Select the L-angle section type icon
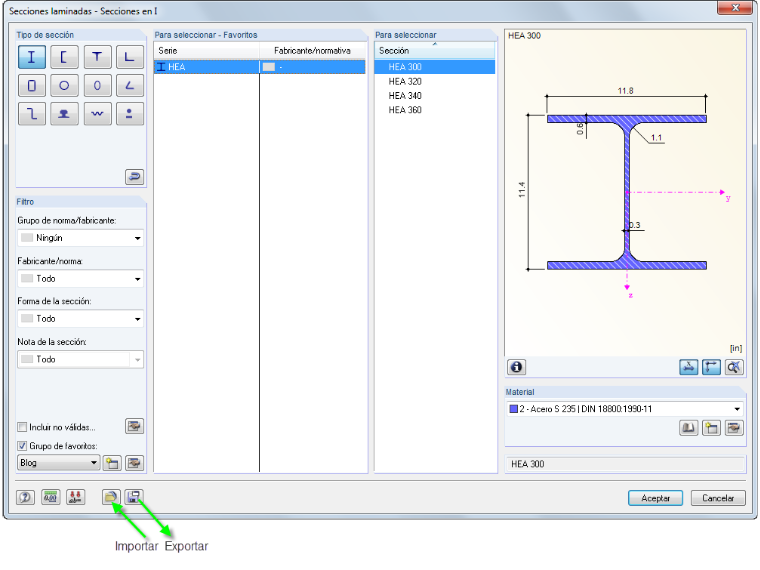Screen dimensions: 760x570 click(x=129, y=57)
